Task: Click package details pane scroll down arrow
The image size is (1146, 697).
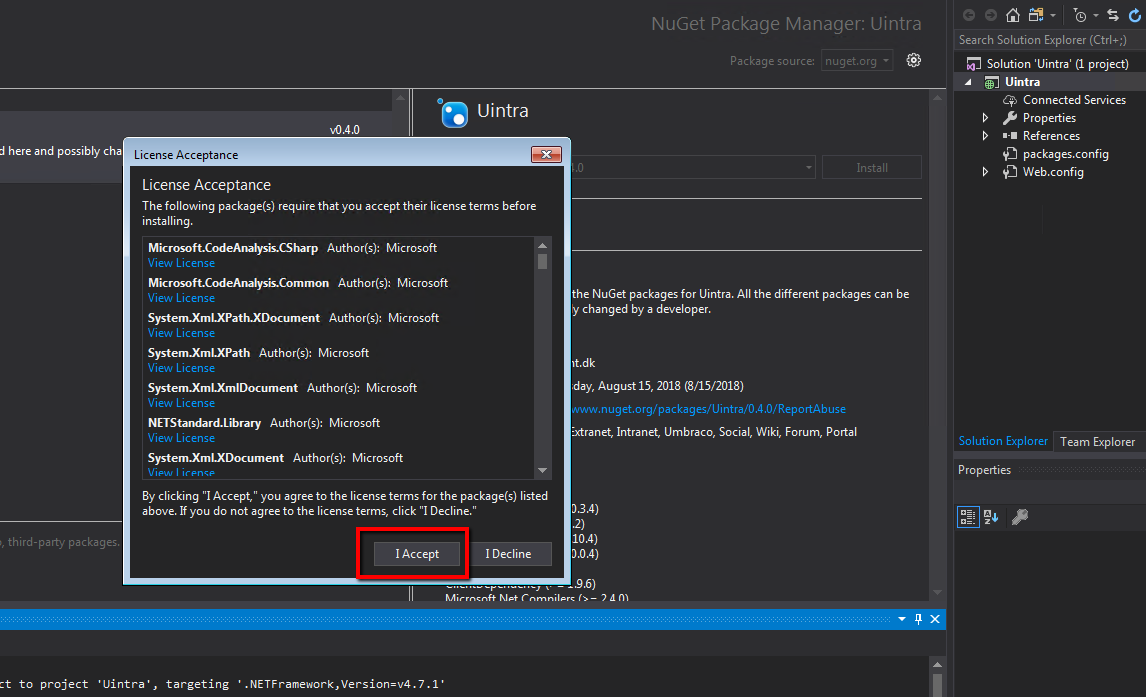Action: pyautogui.click(x=938, y=593)
